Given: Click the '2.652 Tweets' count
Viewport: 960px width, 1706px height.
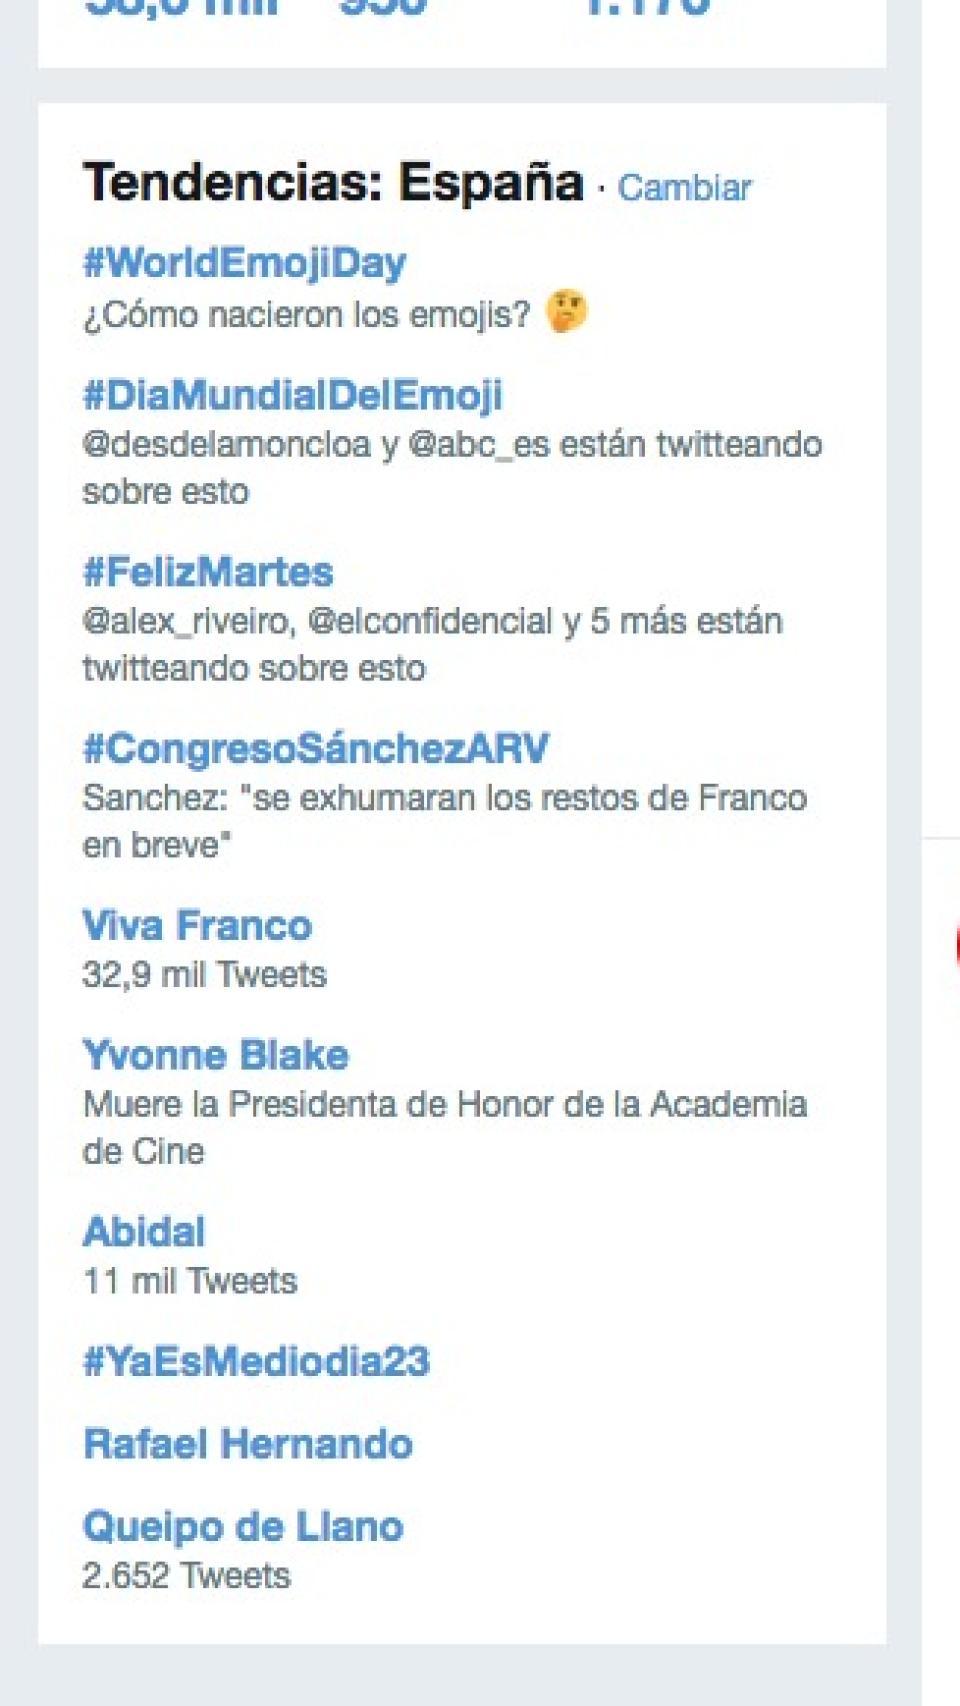Looking at the screenshot, I should [x=186, y=1576].
